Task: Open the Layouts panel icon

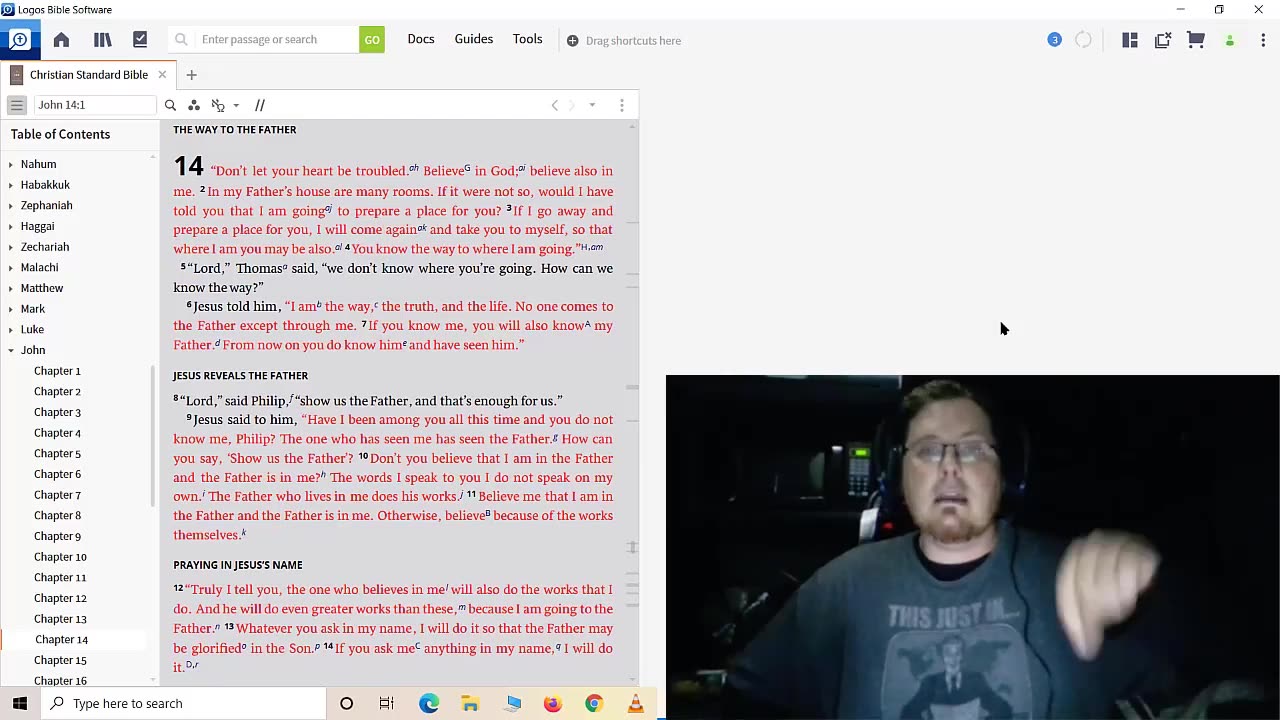Action: tap(1130, 40)
